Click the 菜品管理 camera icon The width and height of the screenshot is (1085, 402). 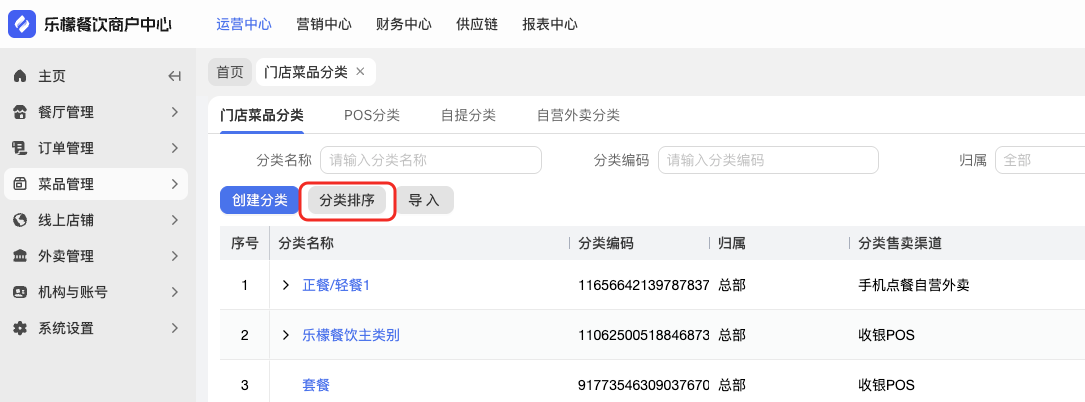click(19, 184)
